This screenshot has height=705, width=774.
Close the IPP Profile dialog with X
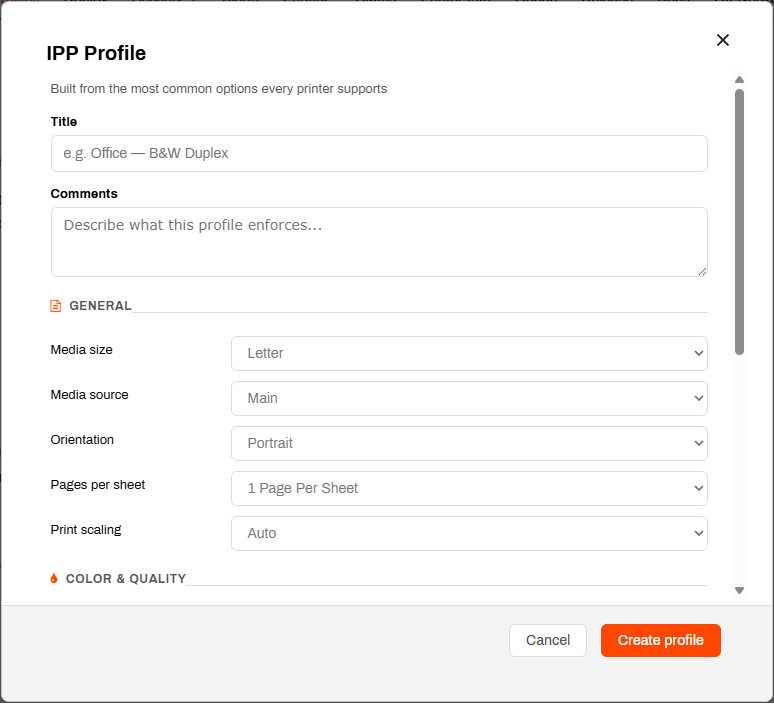tap(723, 40)
